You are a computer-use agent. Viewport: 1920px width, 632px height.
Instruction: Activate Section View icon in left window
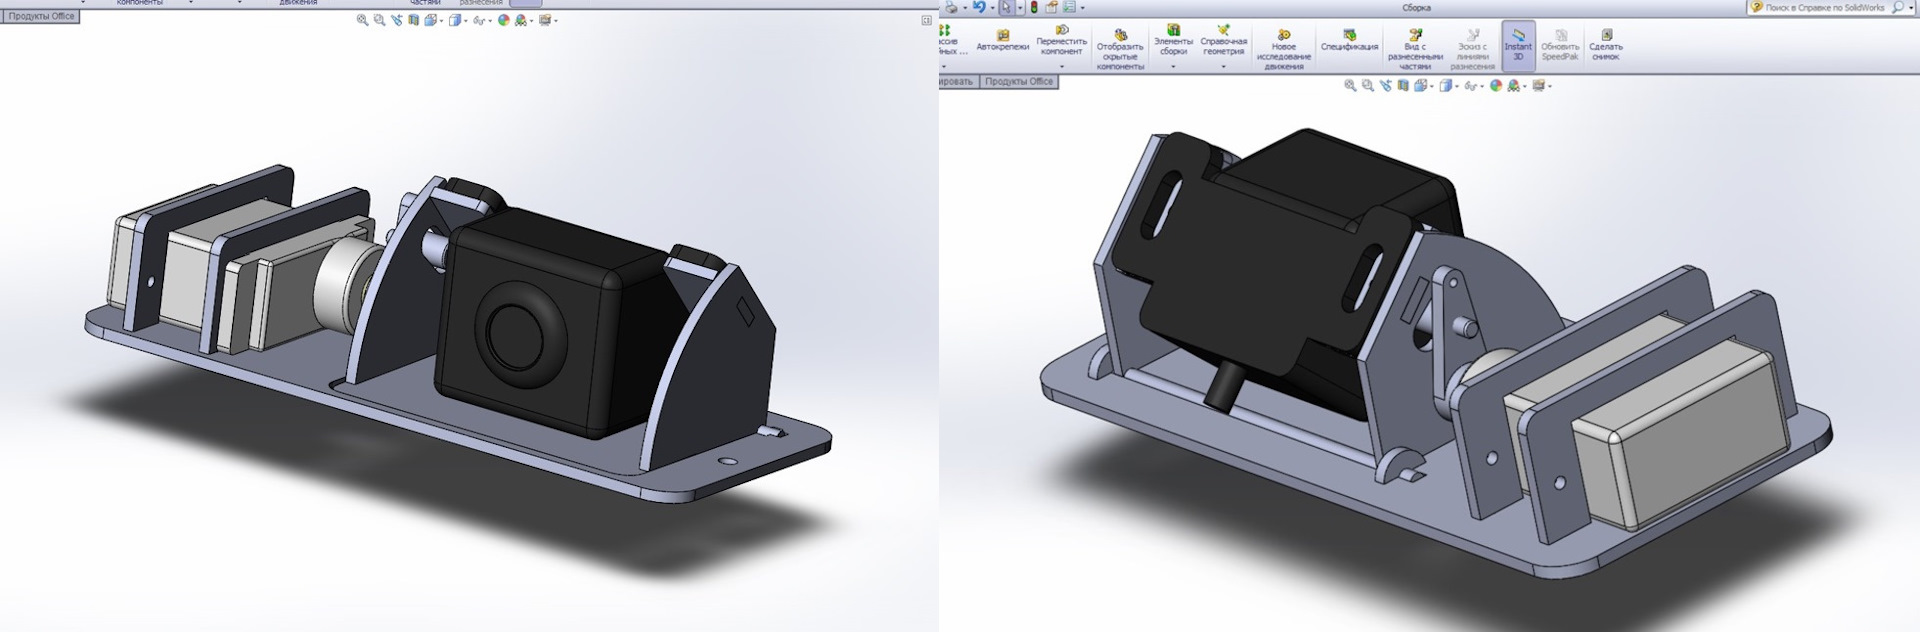tap(414, 20)
